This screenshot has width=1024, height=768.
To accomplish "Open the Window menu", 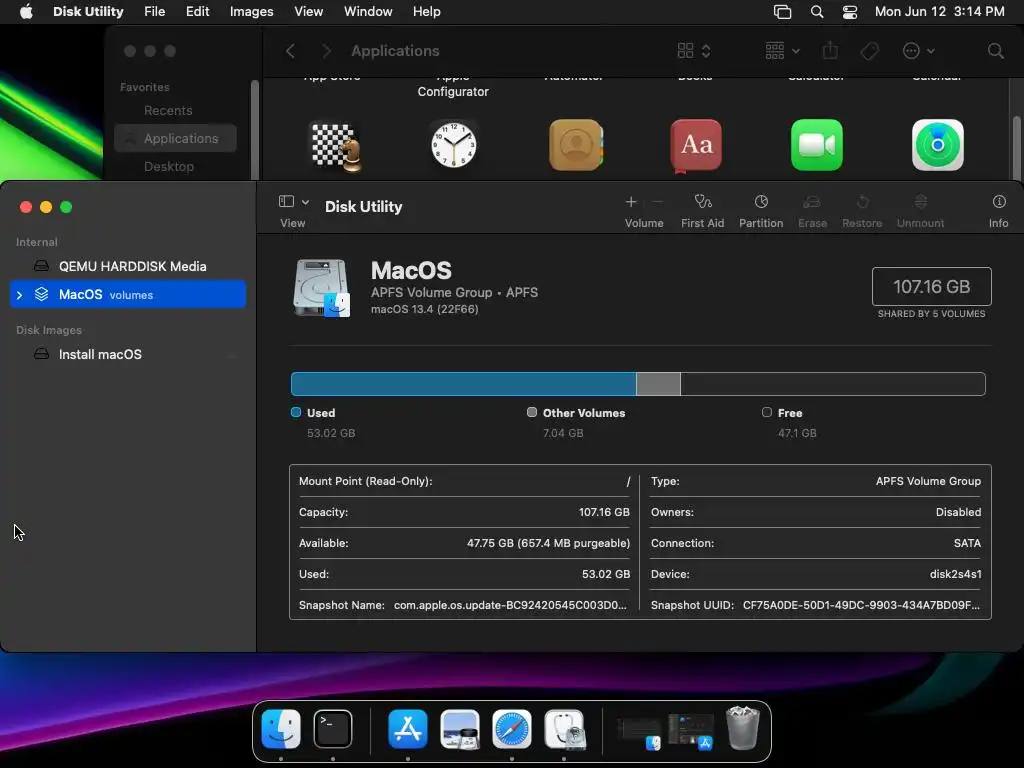I will tap(368, 12).
